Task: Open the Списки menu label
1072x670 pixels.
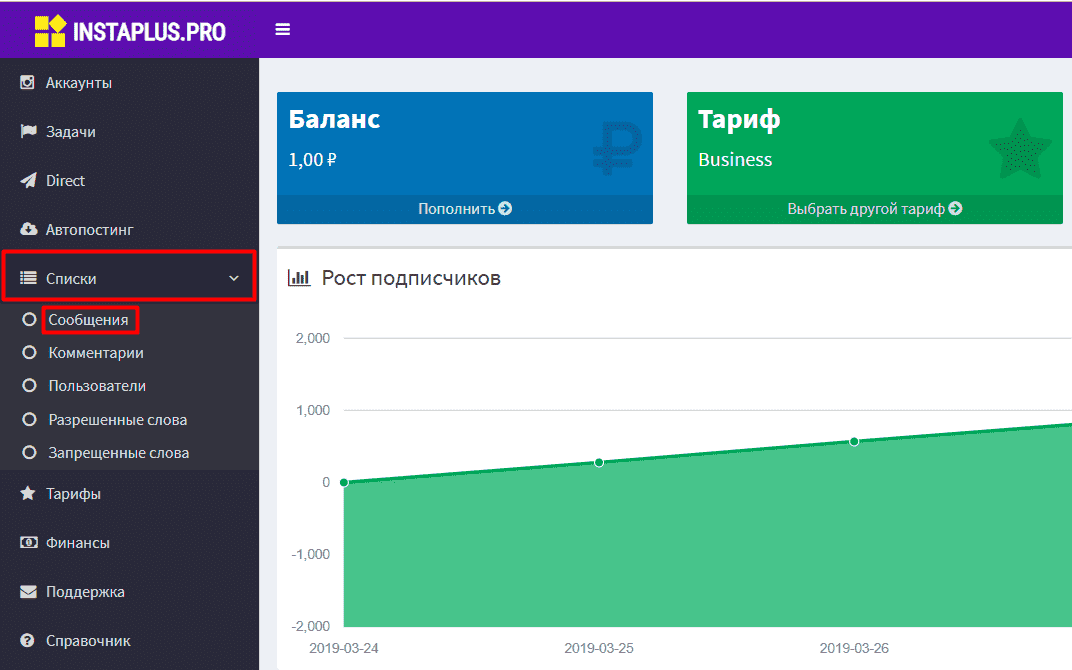Action: click(x=71, y=278)
